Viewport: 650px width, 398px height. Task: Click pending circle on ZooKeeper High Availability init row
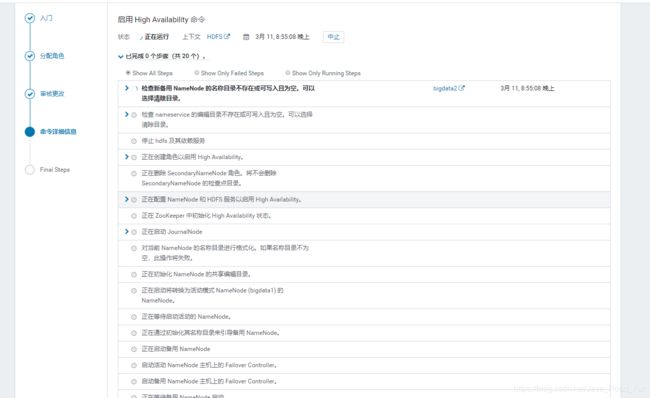[134, 216]
